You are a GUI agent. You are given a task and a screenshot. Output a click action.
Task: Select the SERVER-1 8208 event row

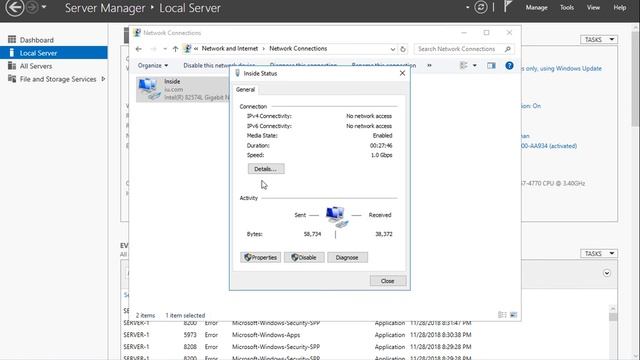pos(297,347)
